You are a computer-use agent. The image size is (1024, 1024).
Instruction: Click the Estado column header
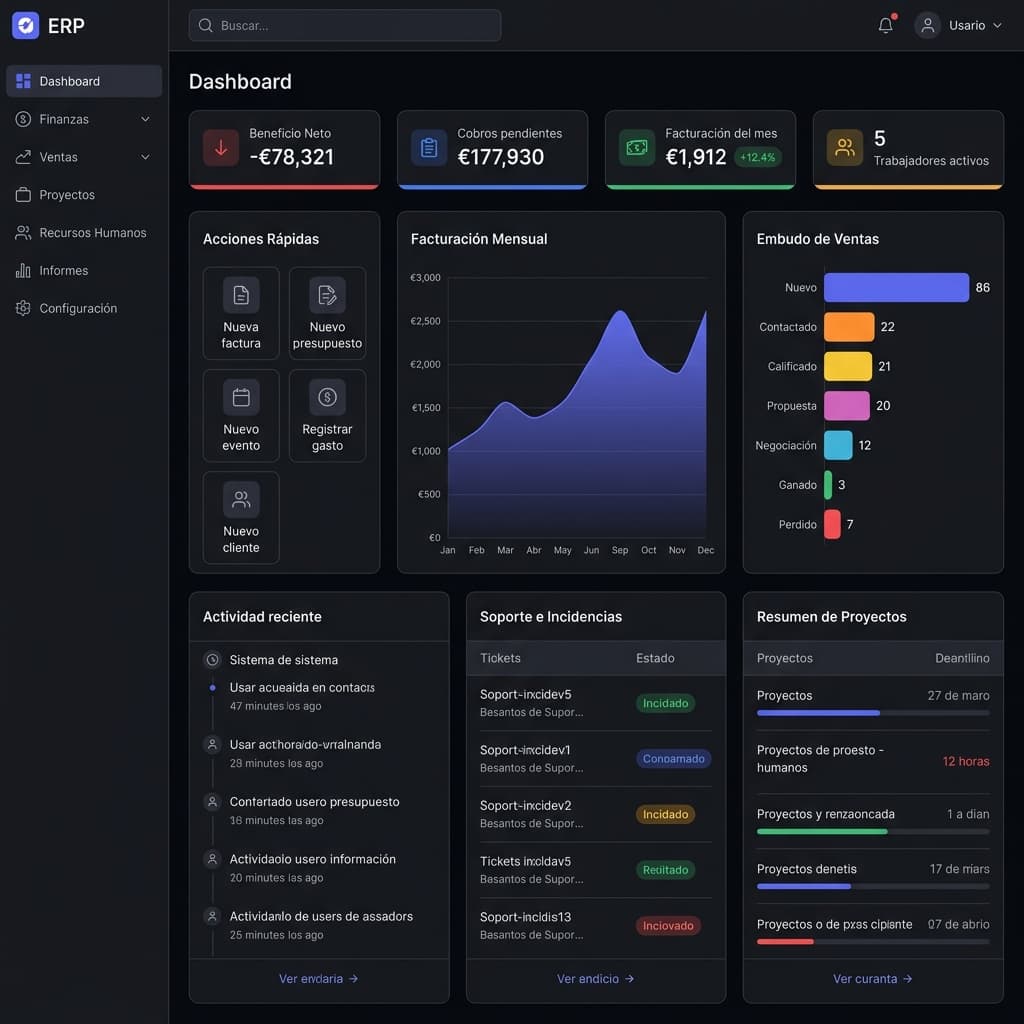655,658
